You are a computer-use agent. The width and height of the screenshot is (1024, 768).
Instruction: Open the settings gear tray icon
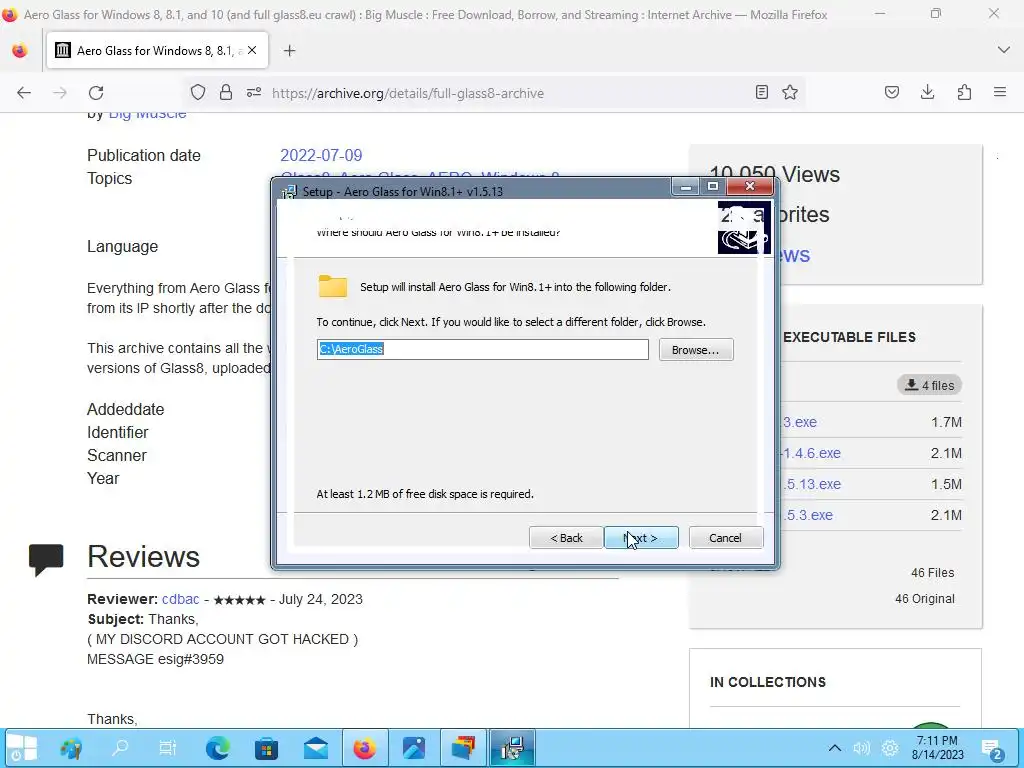889,748
